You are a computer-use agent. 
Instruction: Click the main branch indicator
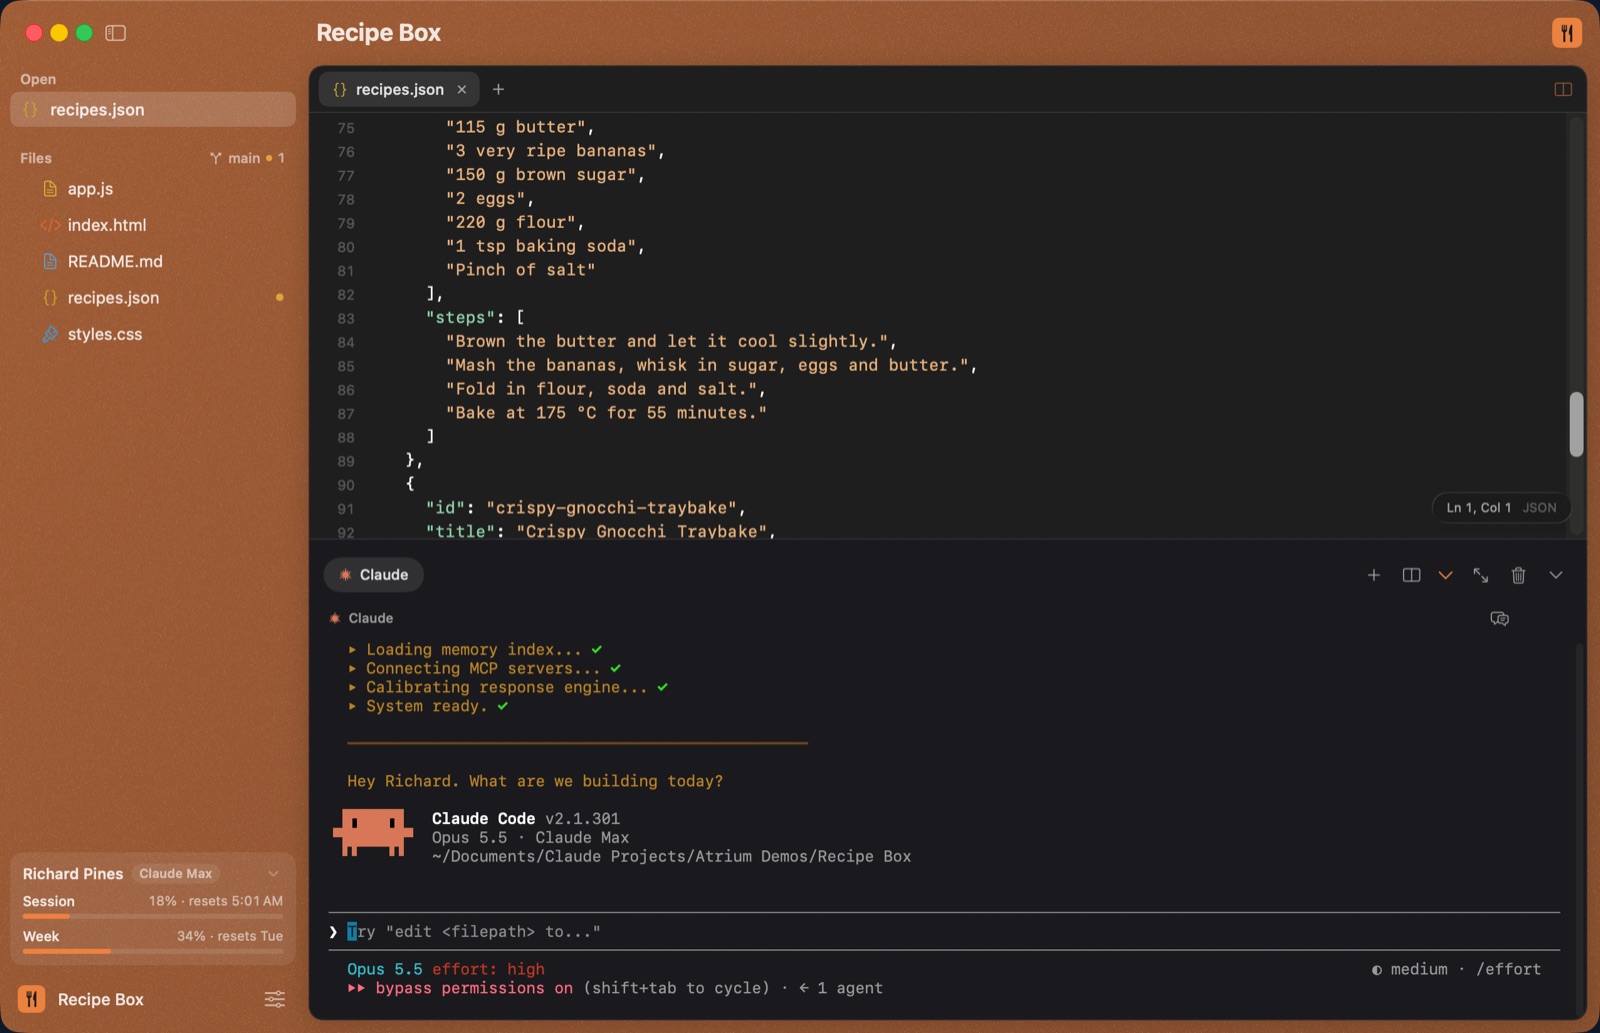tap(247, 158)
